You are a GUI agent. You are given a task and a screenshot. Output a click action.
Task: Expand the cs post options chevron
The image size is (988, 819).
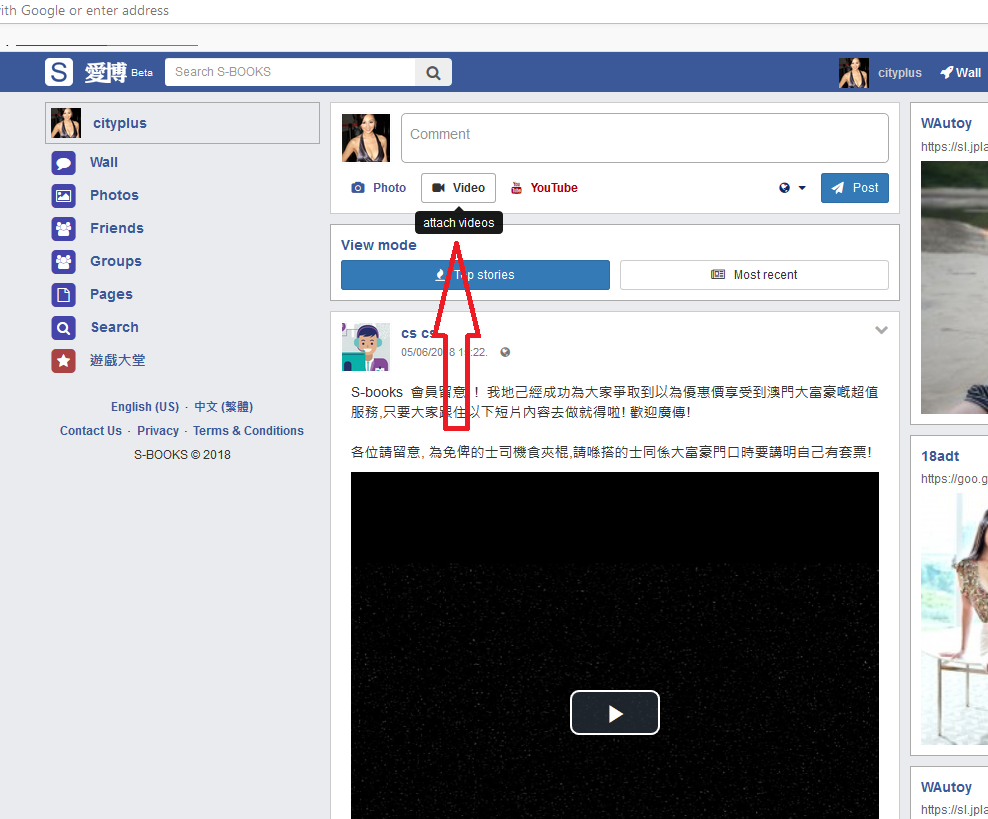tap(881, 330)
